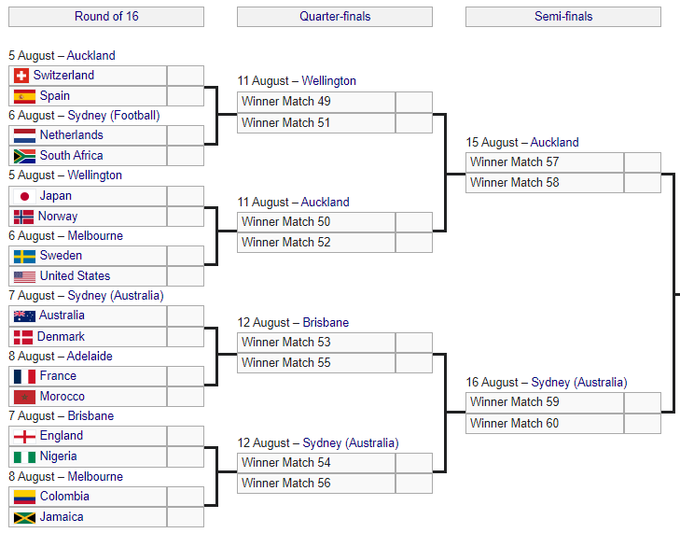Click the Jamaica flag icon
The height and width of the screenshot is (533, 680).
(24, 517)
